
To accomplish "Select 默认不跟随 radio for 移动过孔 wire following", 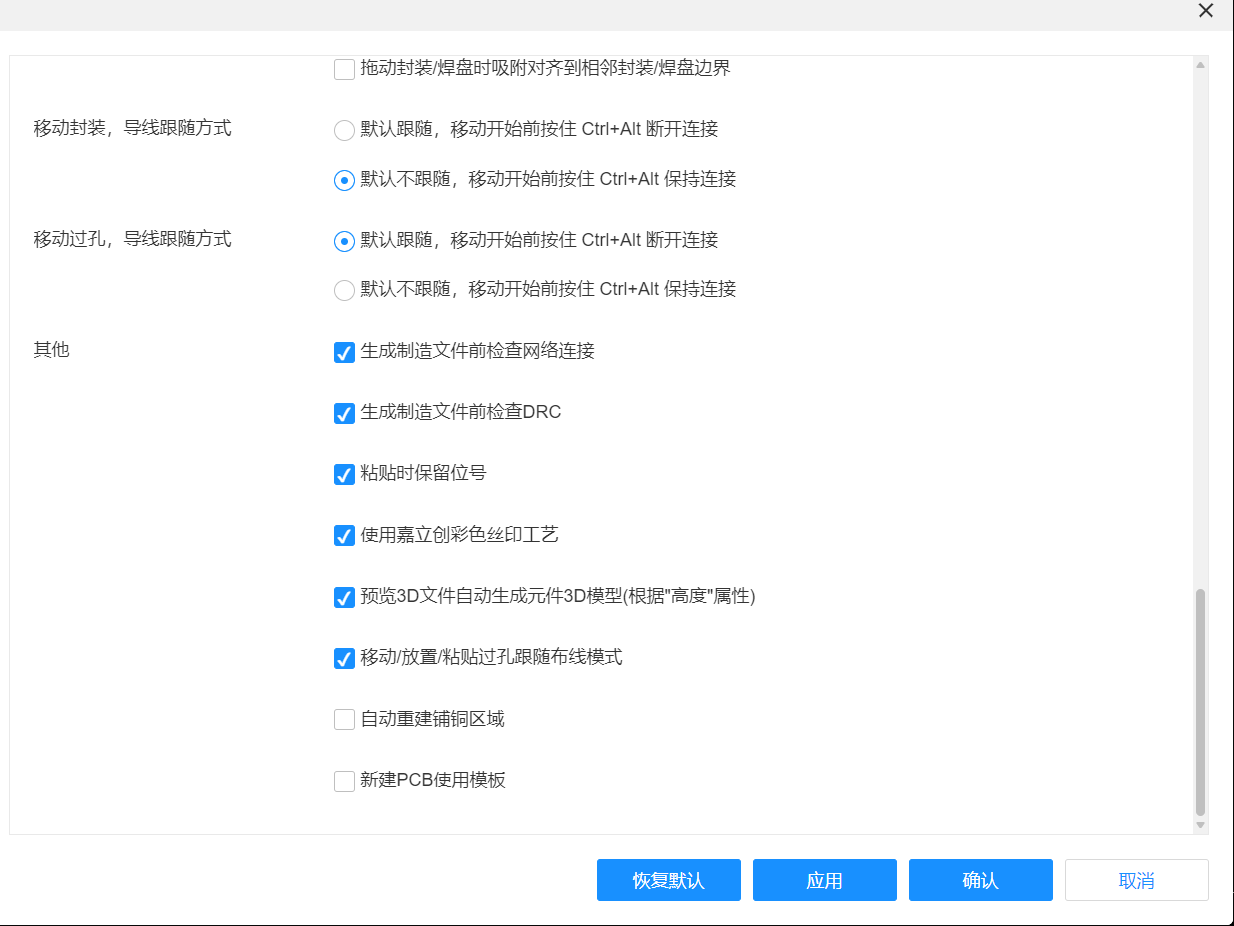I will point(344,290).
